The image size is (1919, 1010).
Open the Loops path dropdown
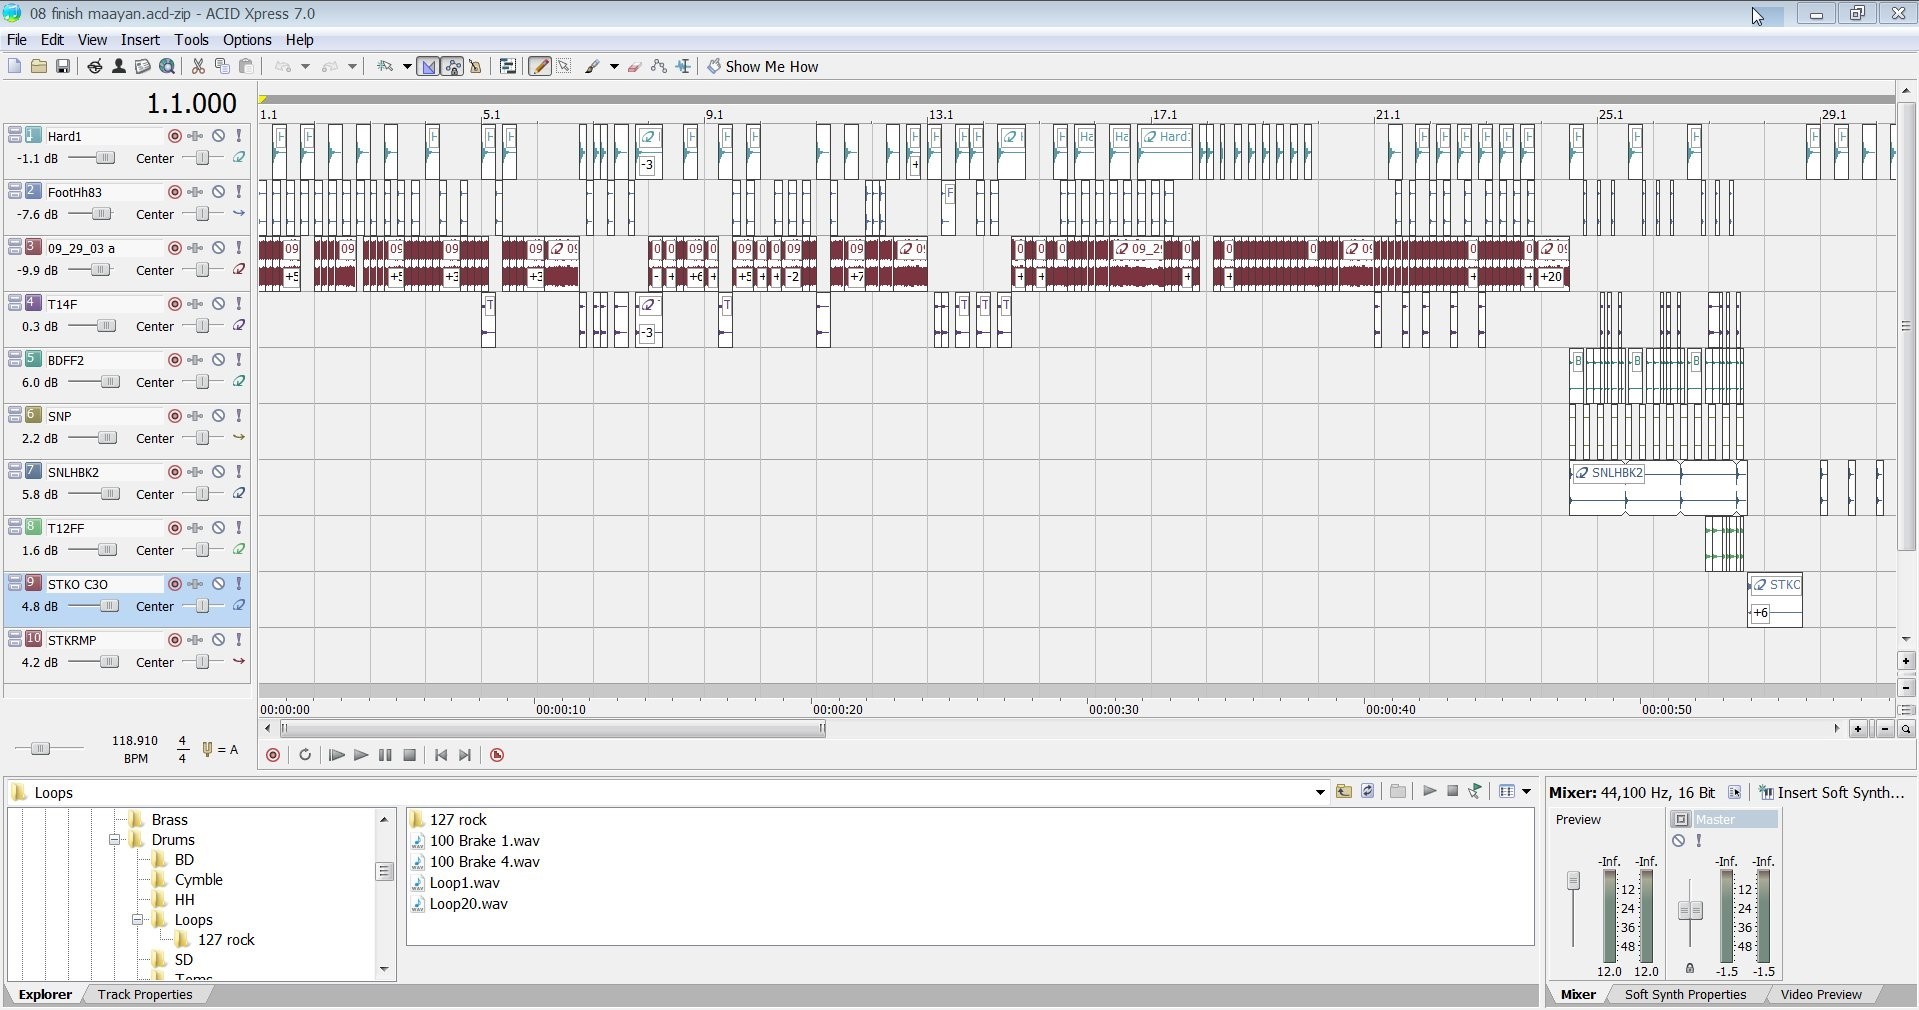1319,793
